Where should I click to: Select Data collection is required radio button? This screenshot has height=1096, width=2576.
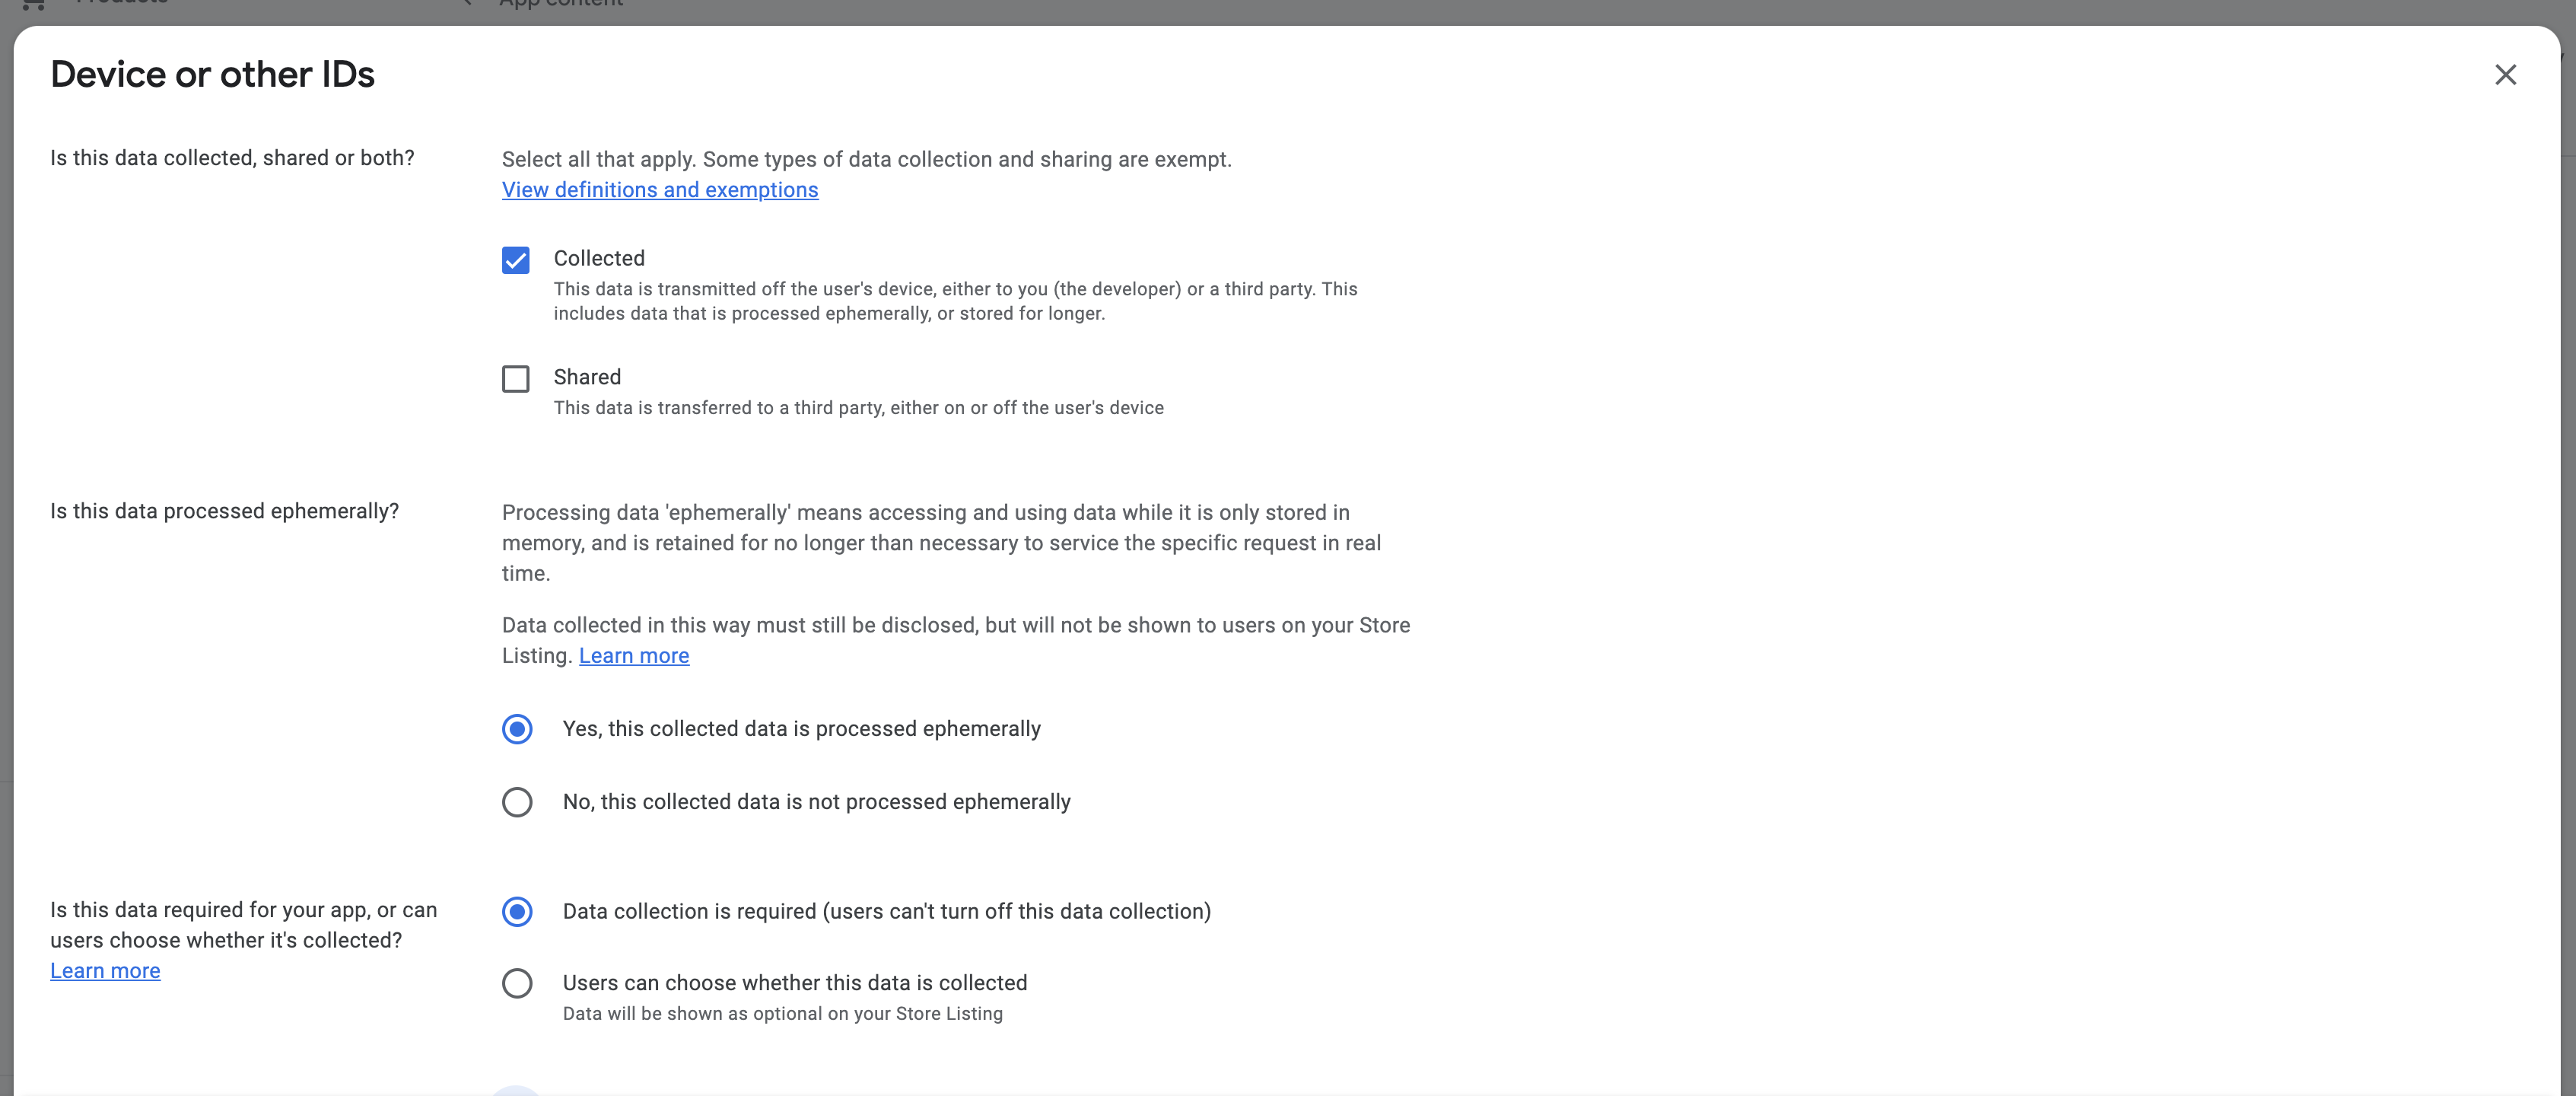pos(517,912)
